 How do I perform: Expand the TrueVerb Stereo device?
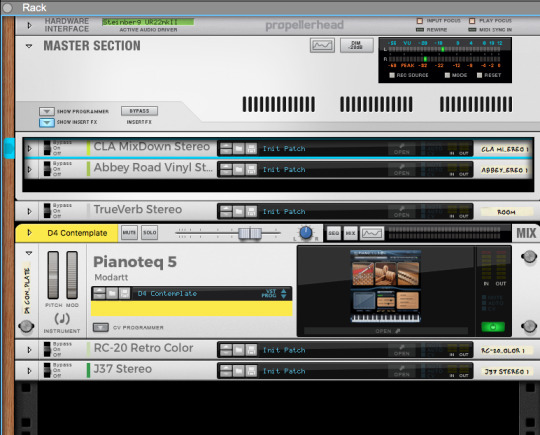[x=30, y=211]
